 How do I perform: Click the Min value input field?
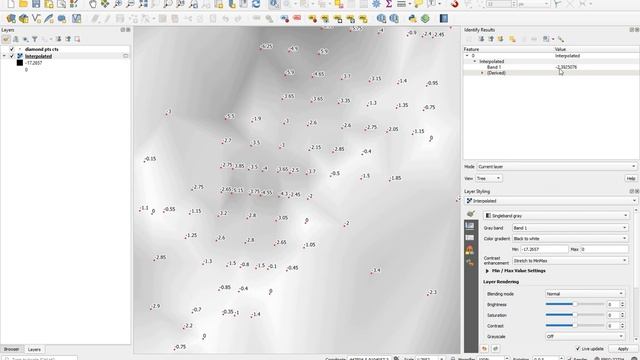click(544, 249)
